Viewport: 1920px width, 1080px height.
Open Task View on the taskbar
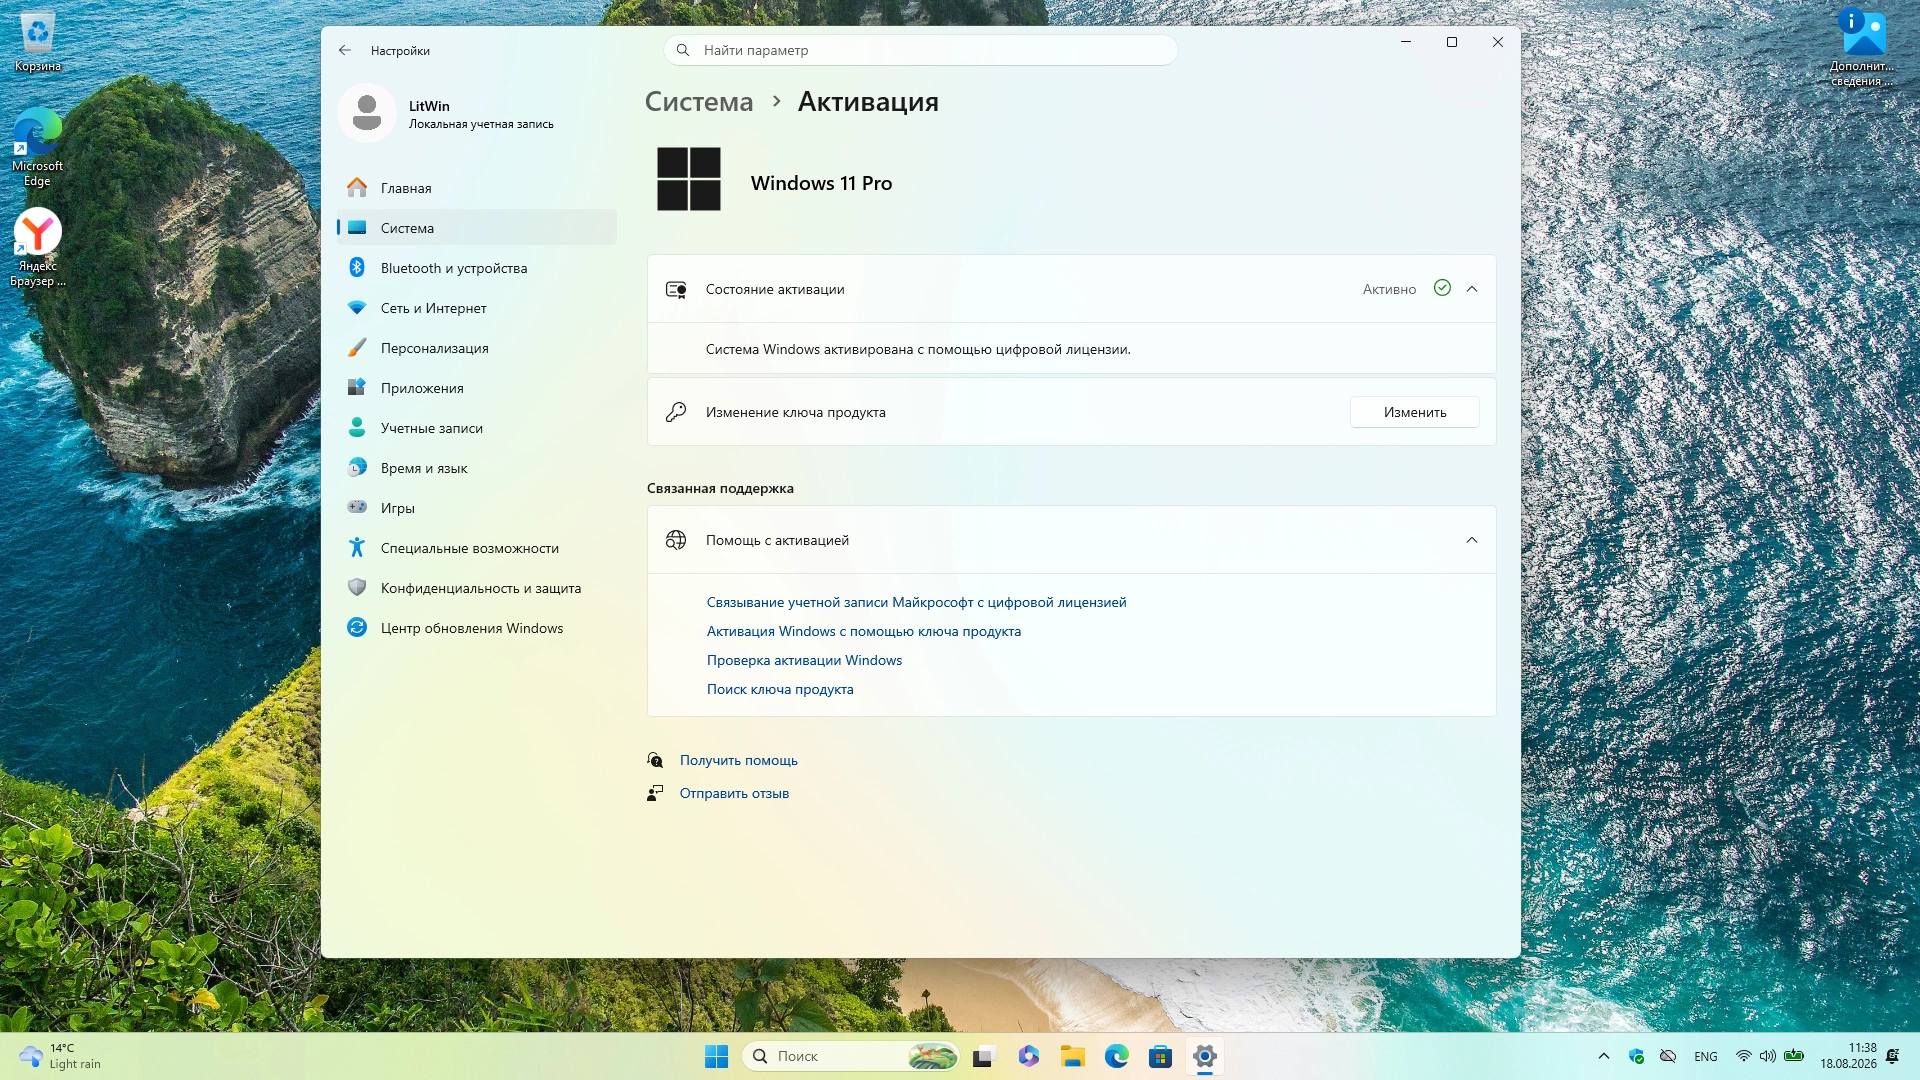[x=984, y=1056]
